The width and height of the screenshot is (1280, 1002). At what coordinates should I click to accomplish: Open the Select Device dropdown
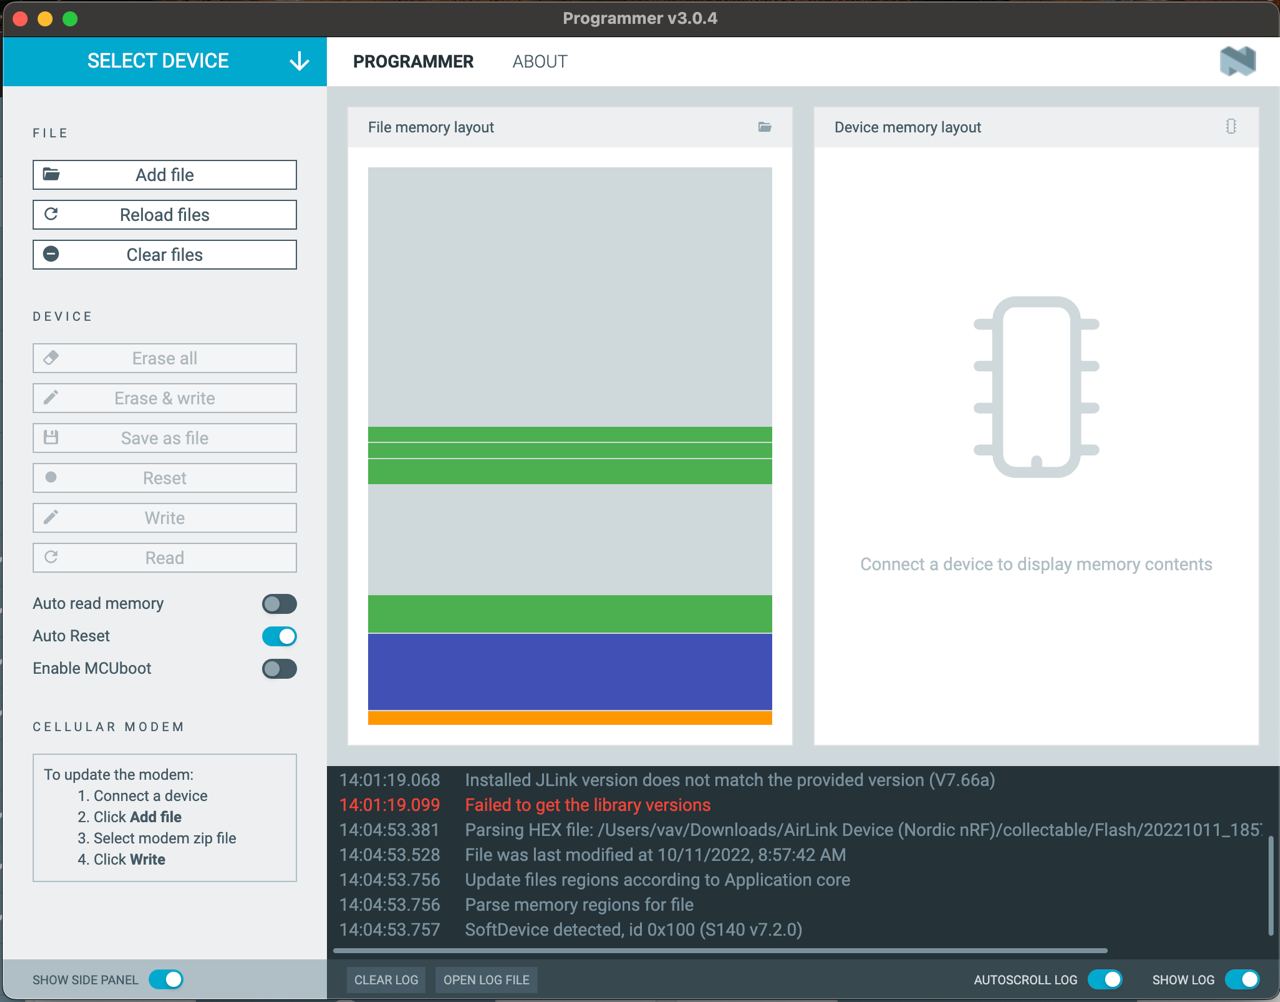(x=164, y=61)
